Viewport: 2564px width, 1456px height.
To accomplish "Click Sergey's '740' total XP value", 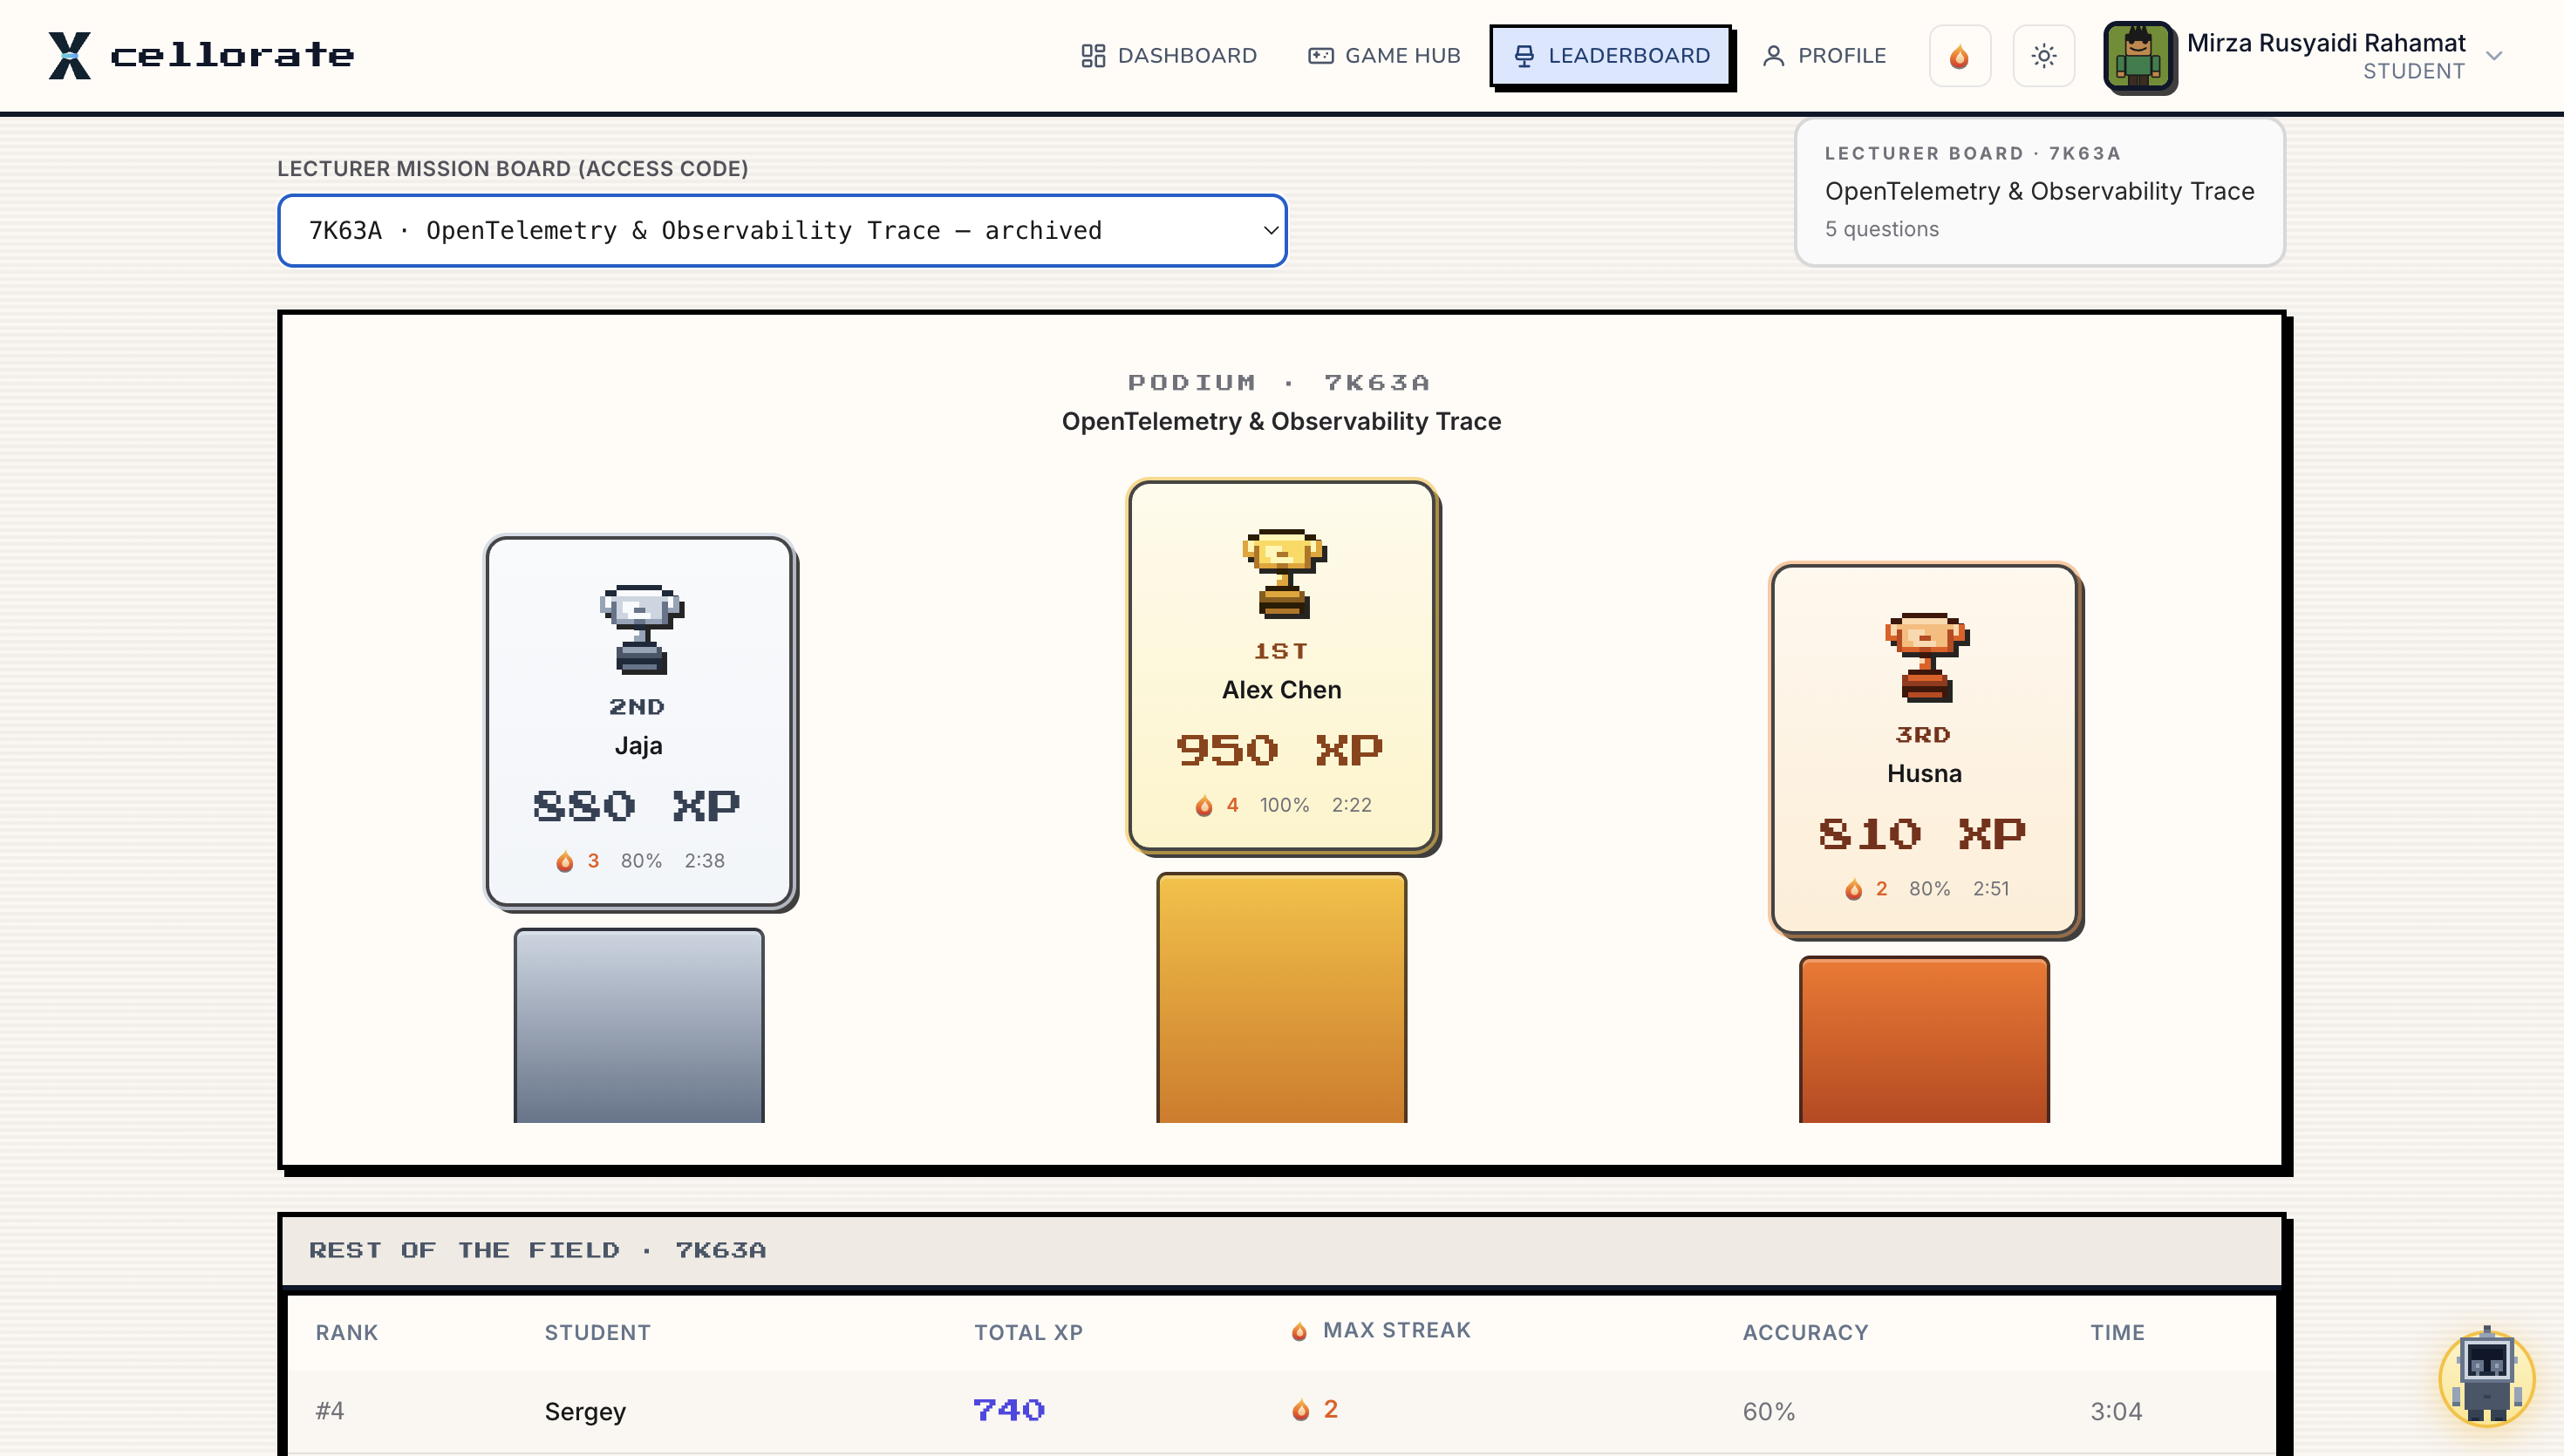I will point(1008,1410).
